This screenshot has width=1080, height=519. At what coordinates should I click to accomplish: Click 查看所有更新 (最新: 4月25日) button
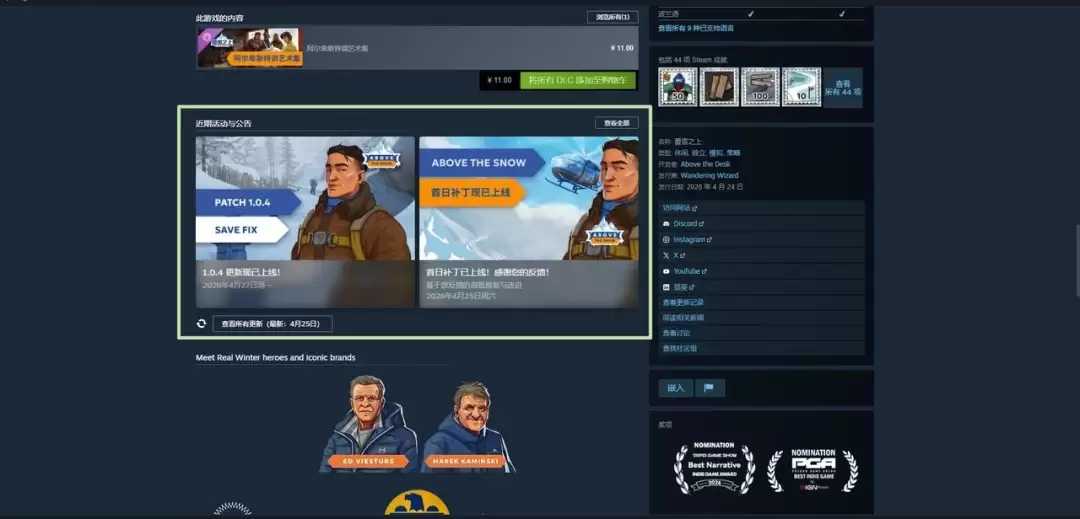[x=272, y=324]
